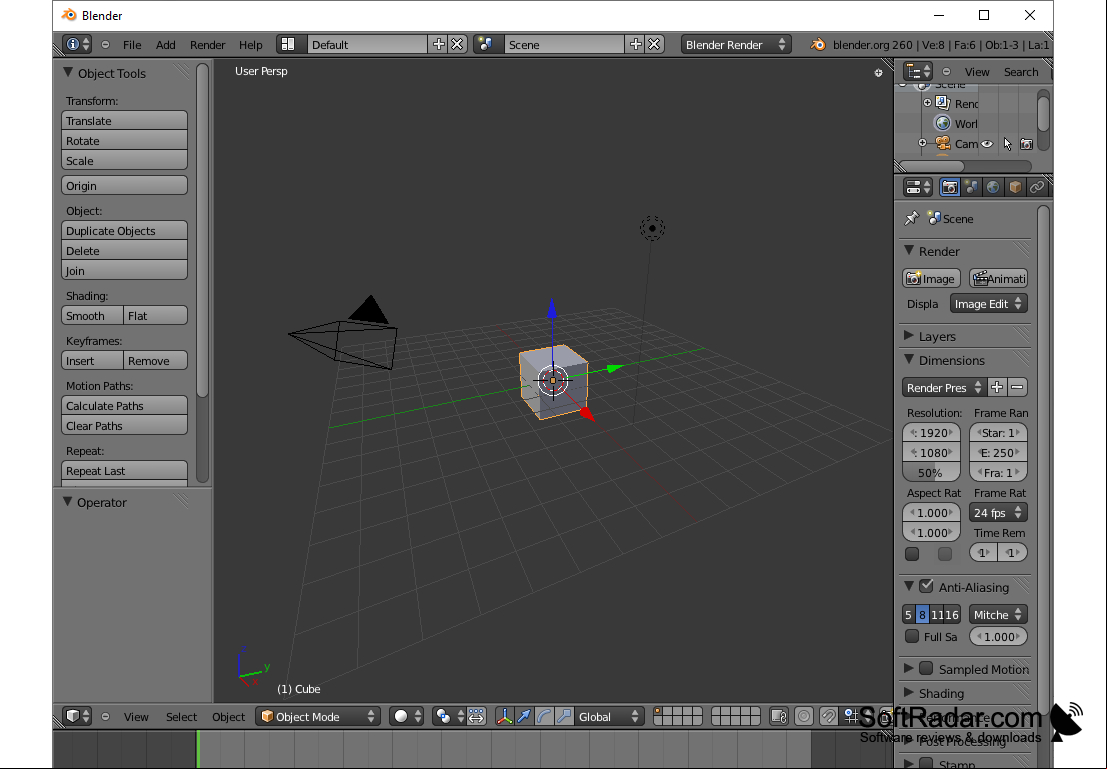Image resolution: width=1107 pixels, height=769 pixels.
Task: Click the render Image button
Action: pyautogui.click(x=931, y=278)
